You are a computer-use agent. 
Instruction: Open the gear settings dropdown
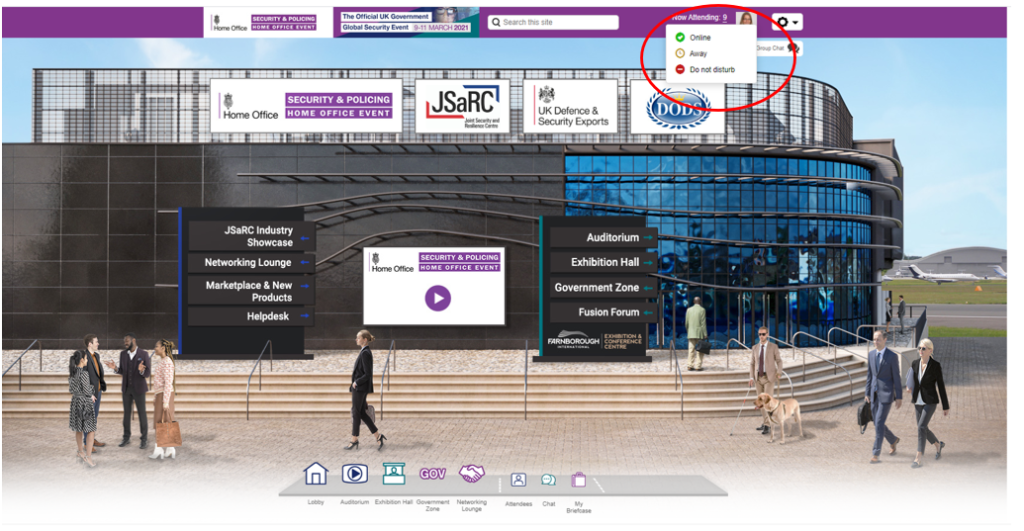coord(787,22)
